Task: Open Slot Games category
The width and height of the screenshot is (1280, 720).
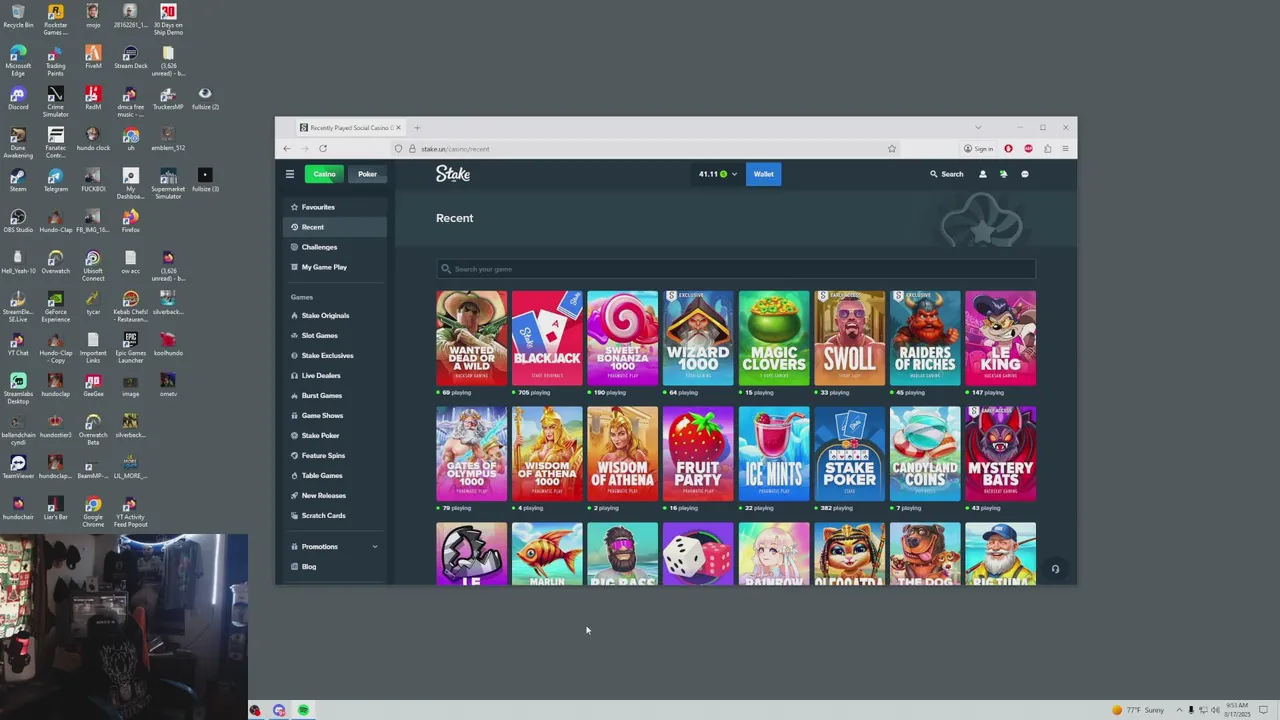Action: tap(335, 335)
